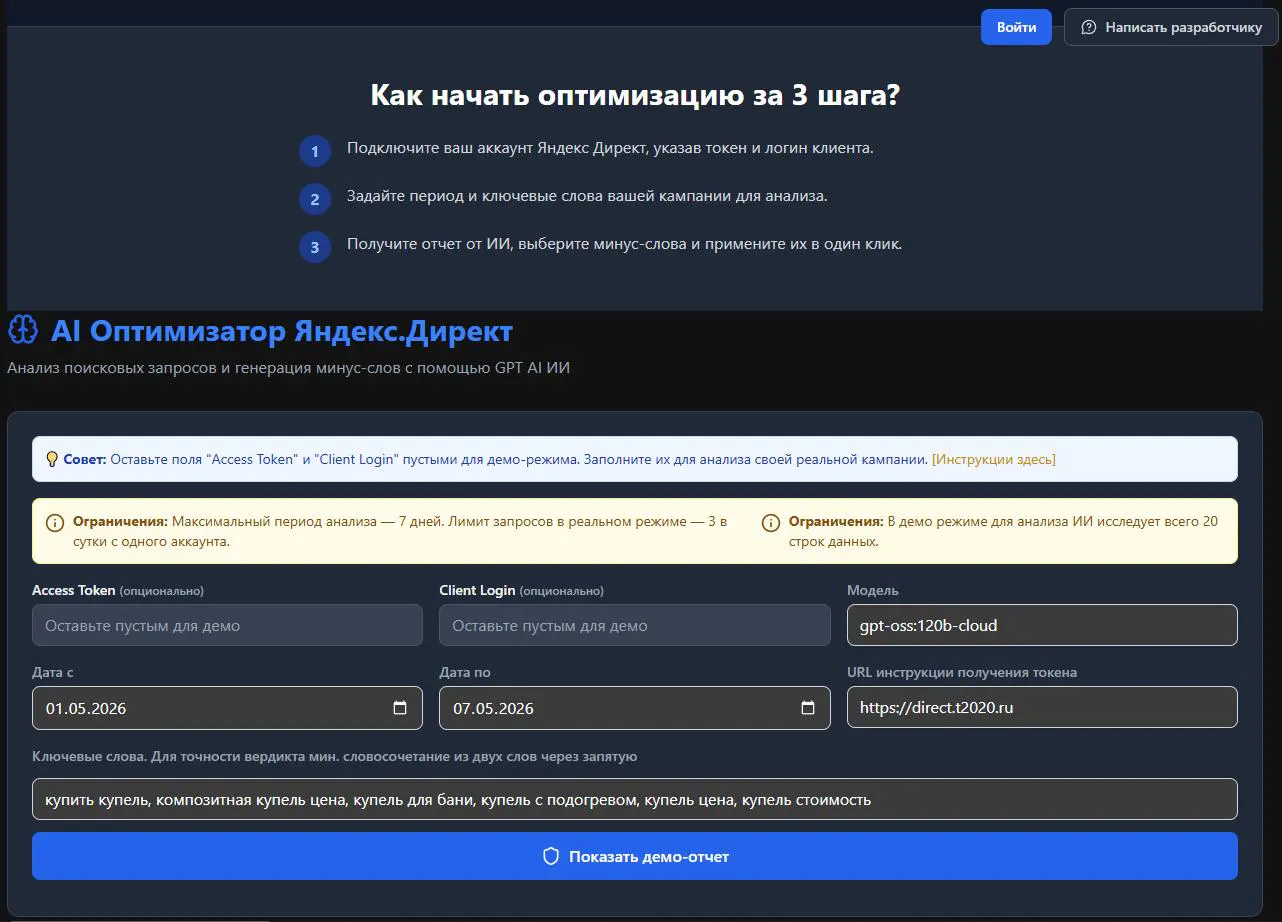
Task: Click the numbered circle for step 2
Action: pyautogui.click(x=315, y=199)
